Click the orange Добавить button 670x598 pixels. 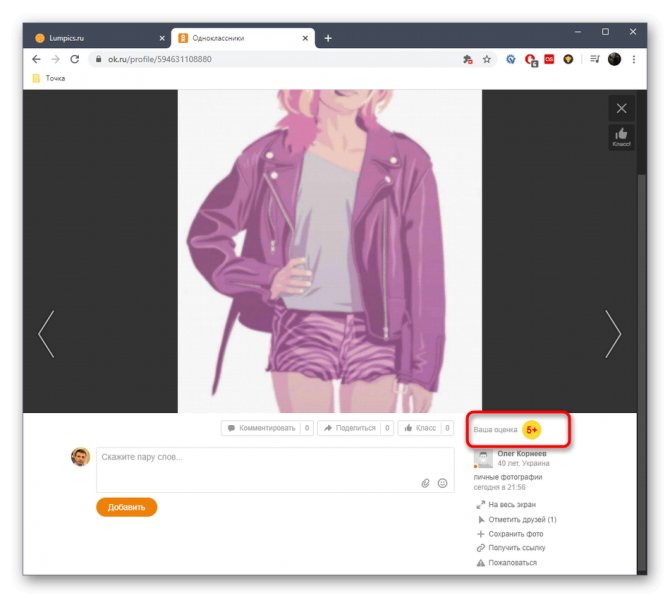click(x=127, y=507)
